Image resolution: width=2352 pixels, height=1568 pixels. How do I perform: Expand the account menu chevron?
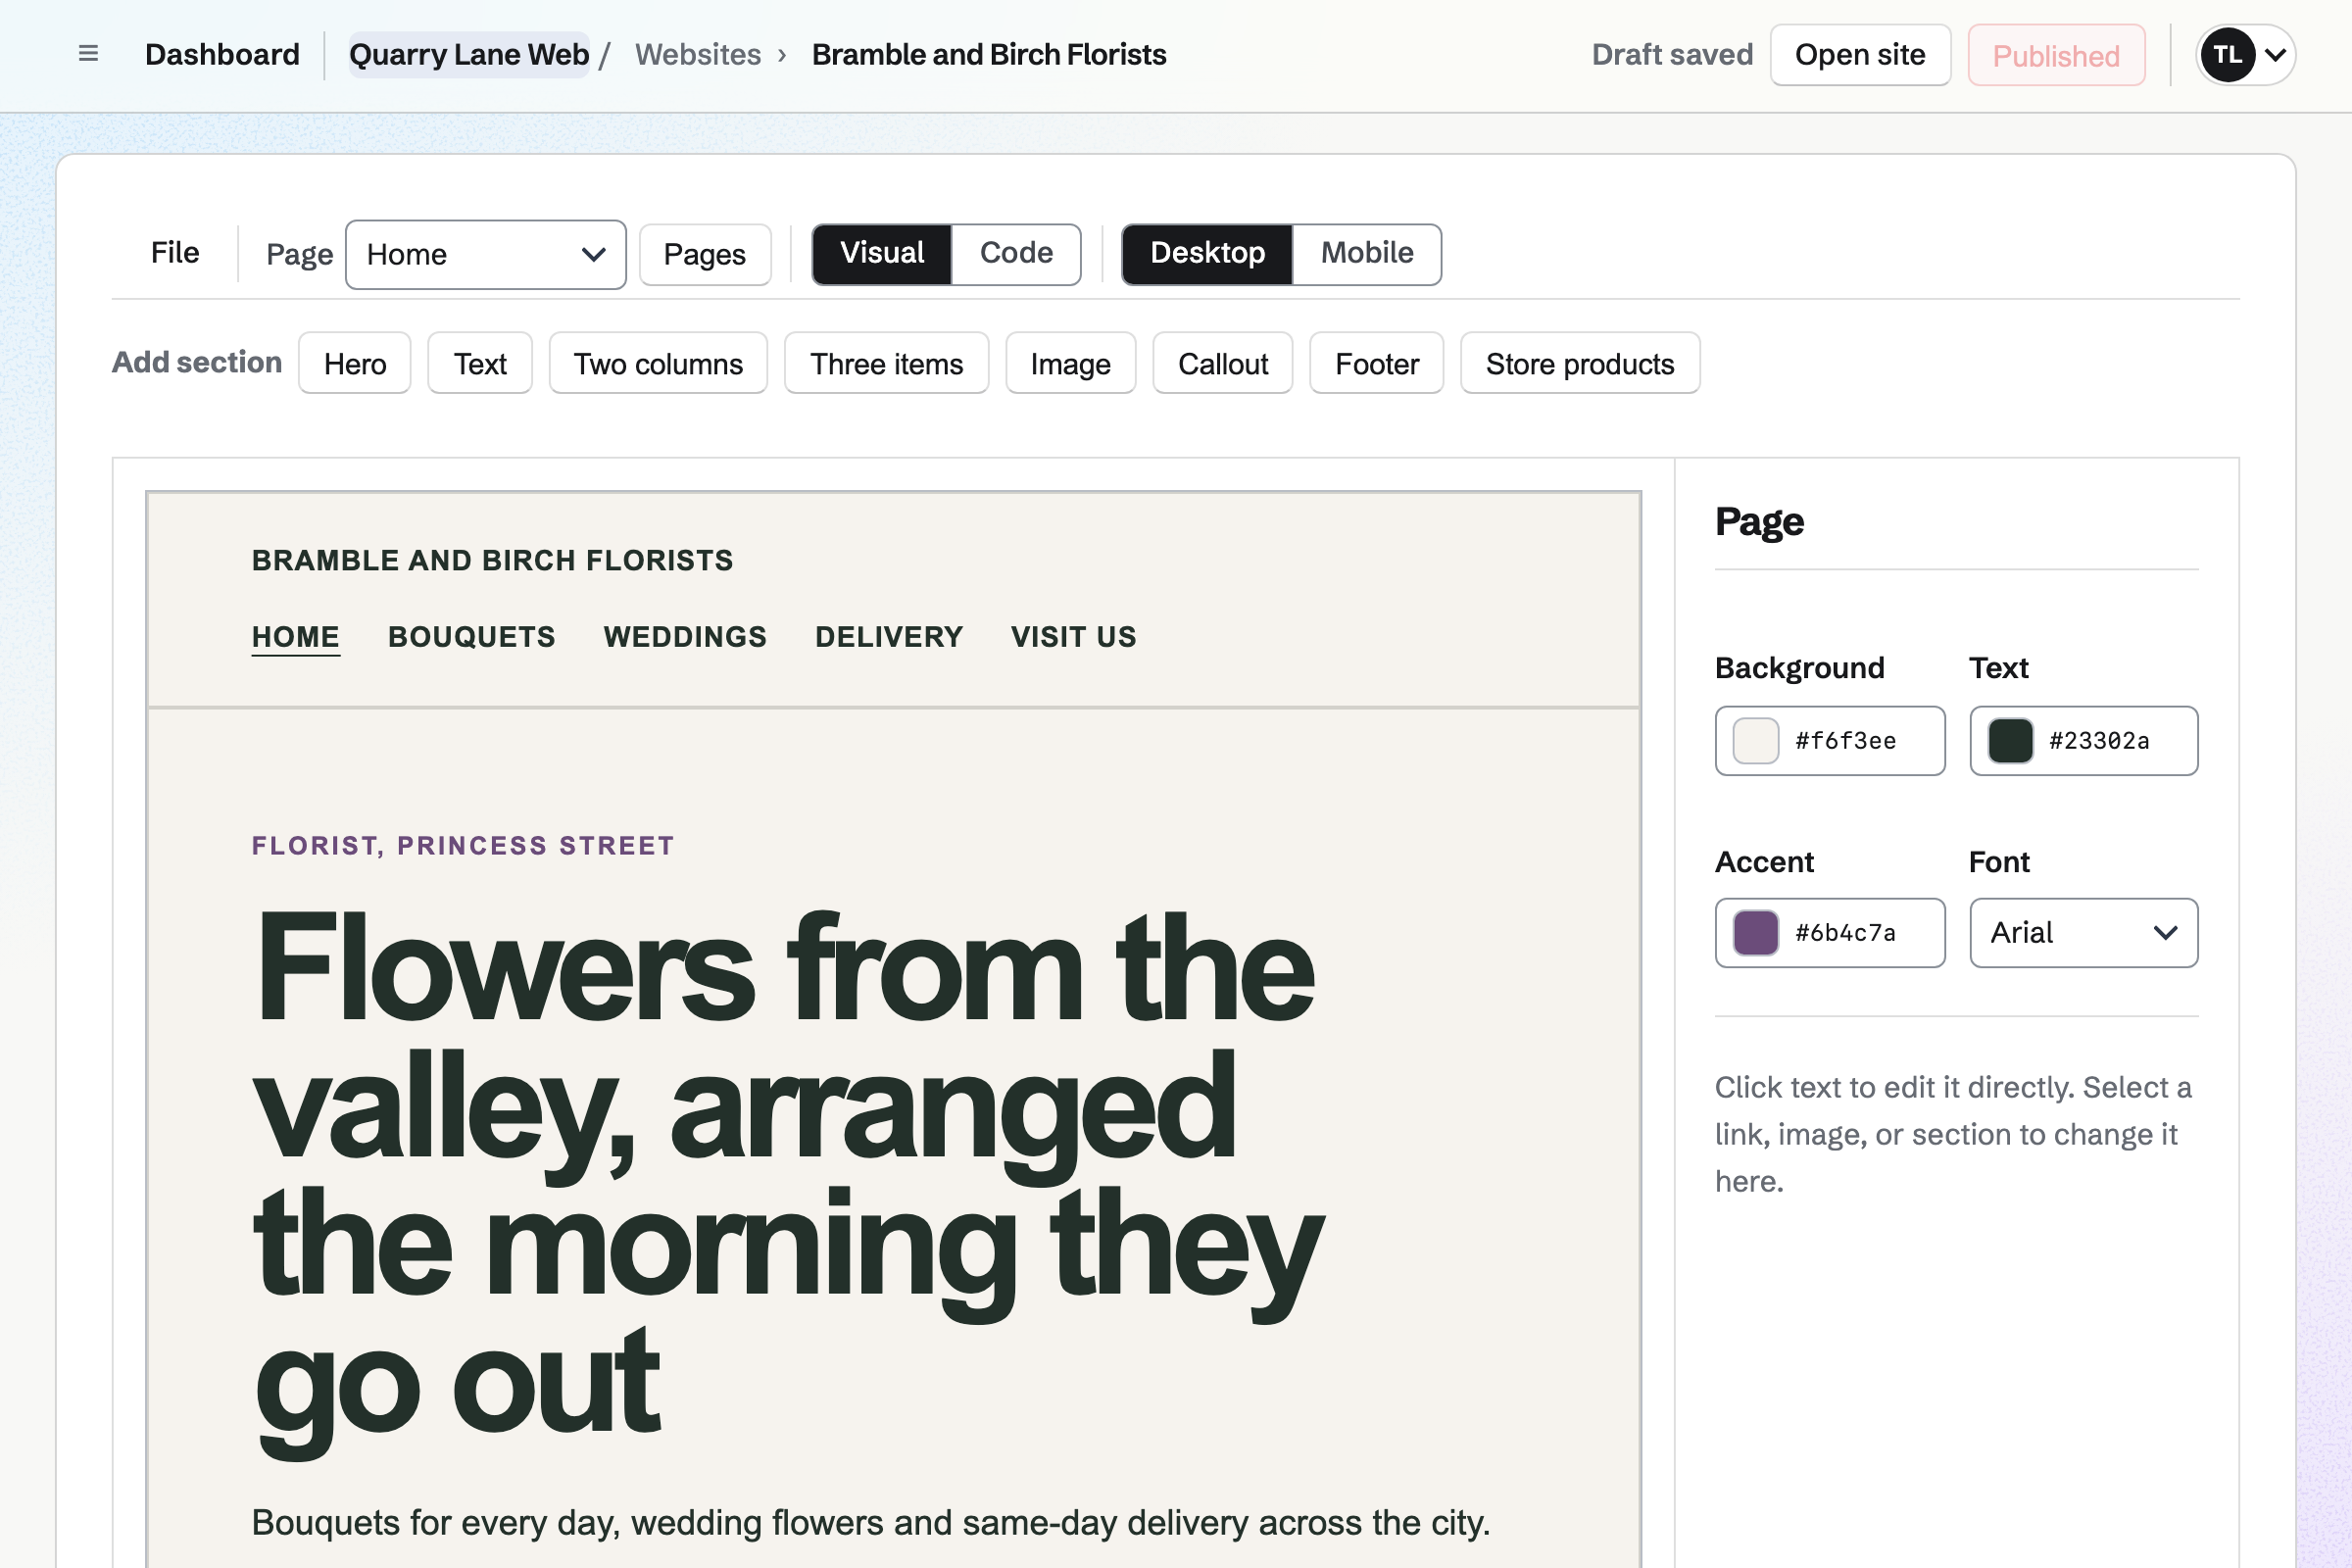pyautogui.click(x=2275, y=55)
